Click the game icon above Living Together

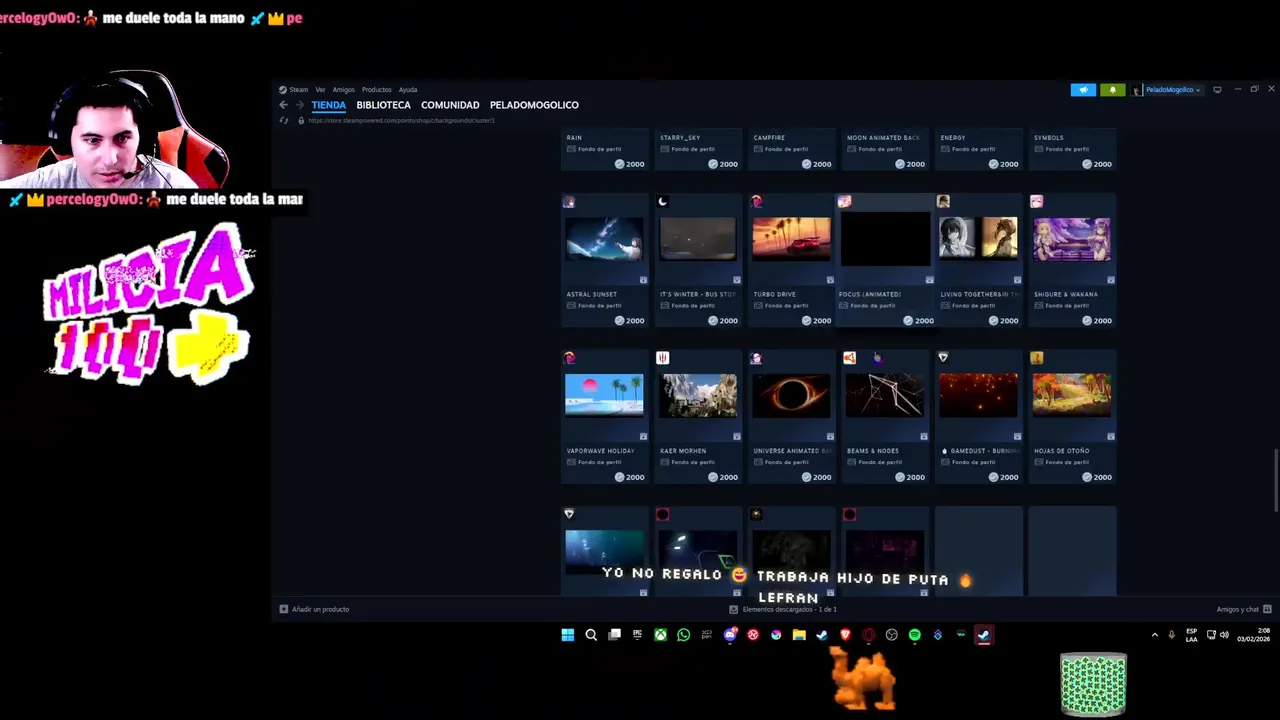click(943, 202)
